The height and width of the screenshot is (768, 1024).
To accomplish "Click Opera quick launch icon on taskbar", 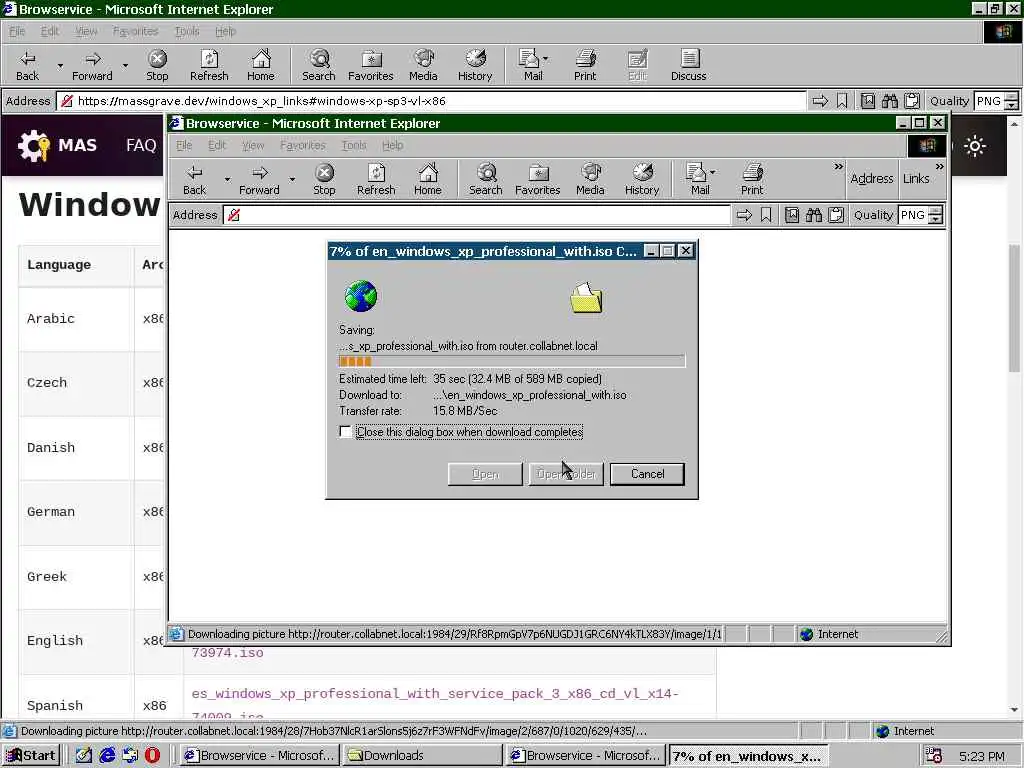I will [152, 756].
